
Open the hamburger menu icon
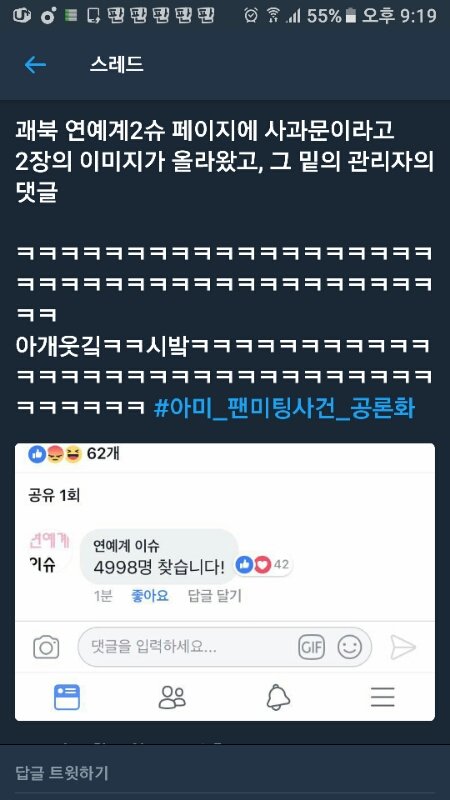point(383,697)
